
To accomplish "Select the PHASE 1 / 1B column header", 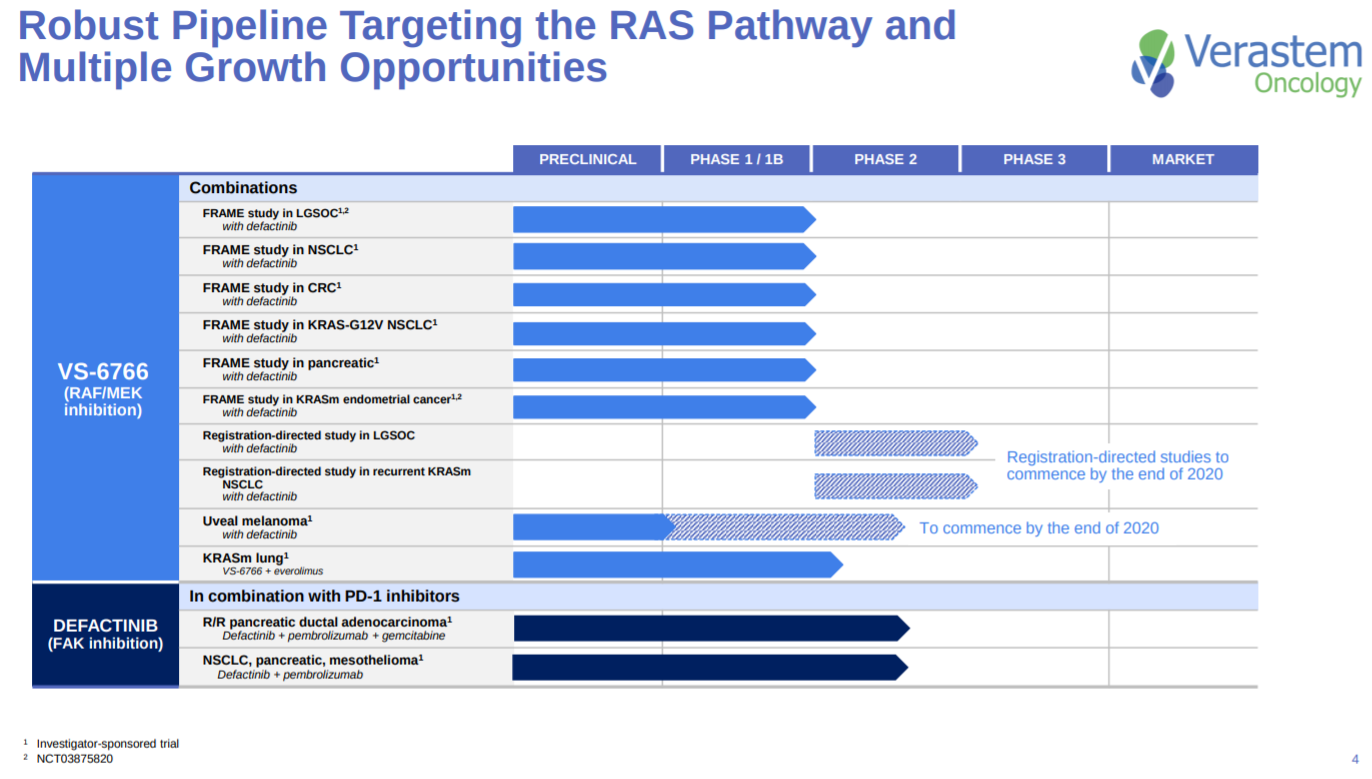I will (736, 159).
